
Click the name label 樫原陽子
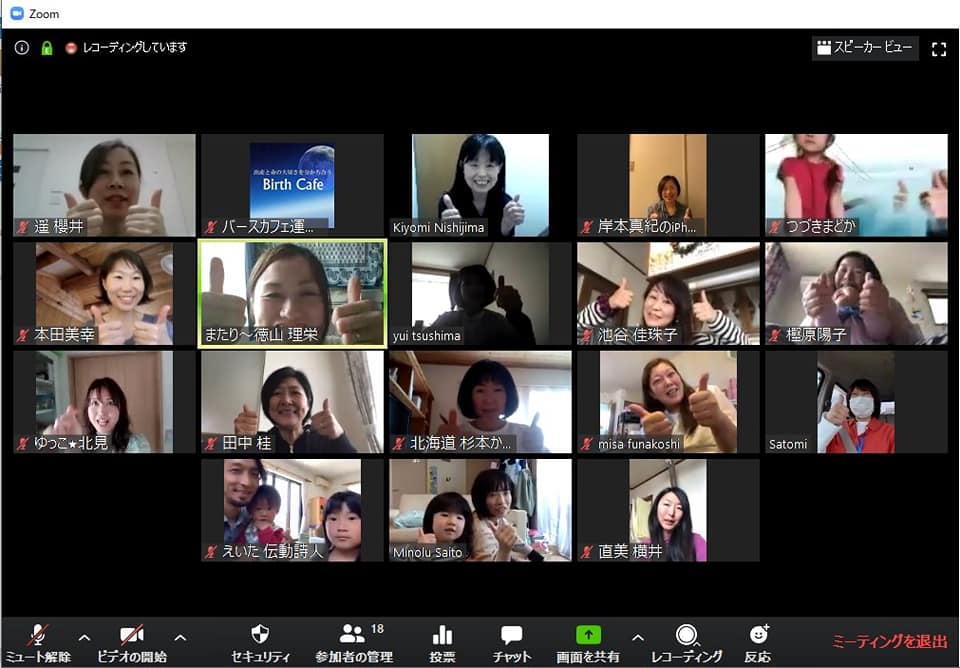click(816, 335)
